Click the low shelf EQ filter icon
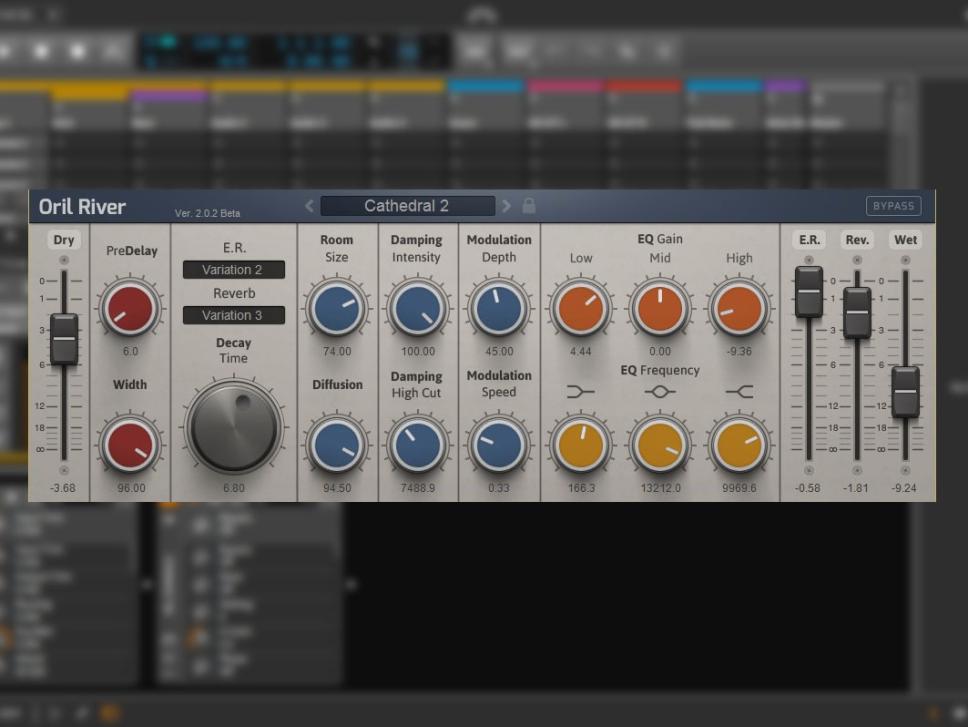968x727 pixels. [580, 392]
